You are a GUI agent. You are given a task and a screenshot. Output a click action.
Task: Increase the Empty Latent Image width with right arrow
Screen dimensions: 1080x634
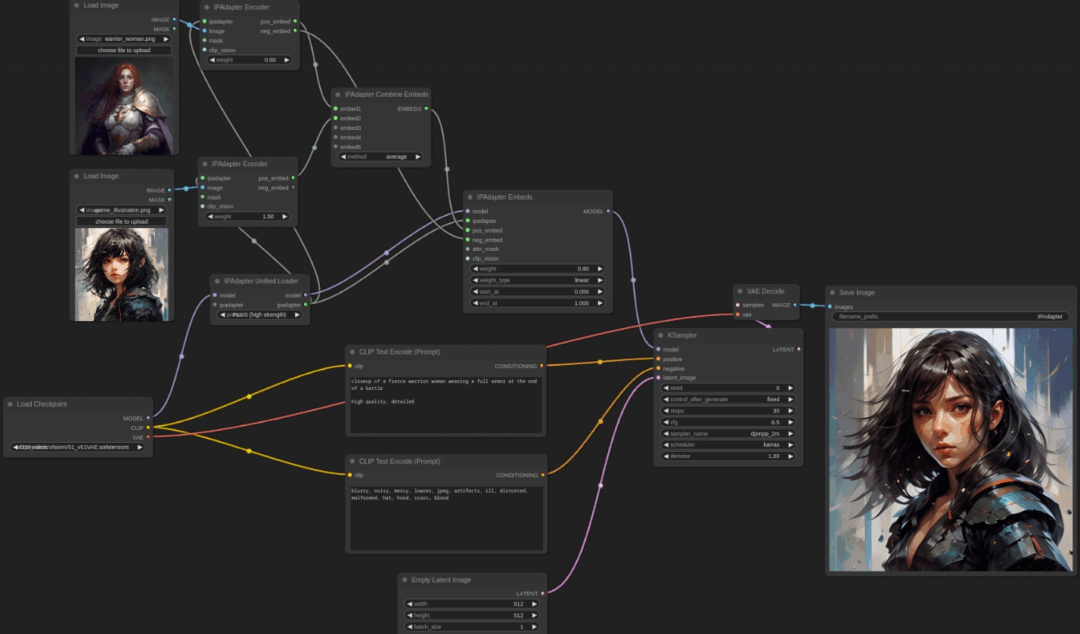tap(534, 604)
